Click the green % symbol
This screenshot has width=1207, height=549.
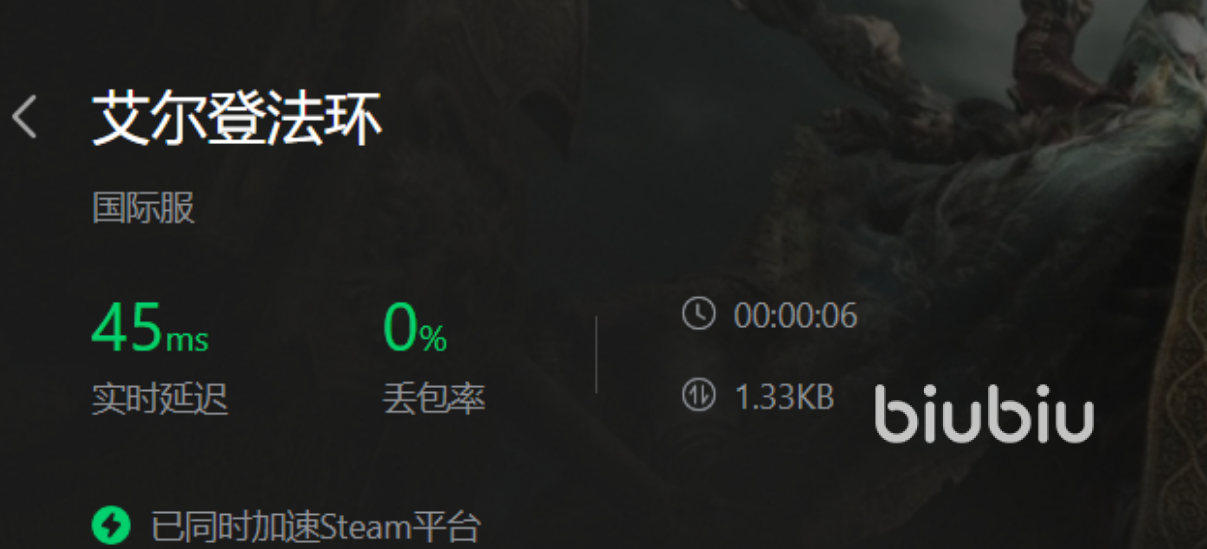(x=434, y=340)
